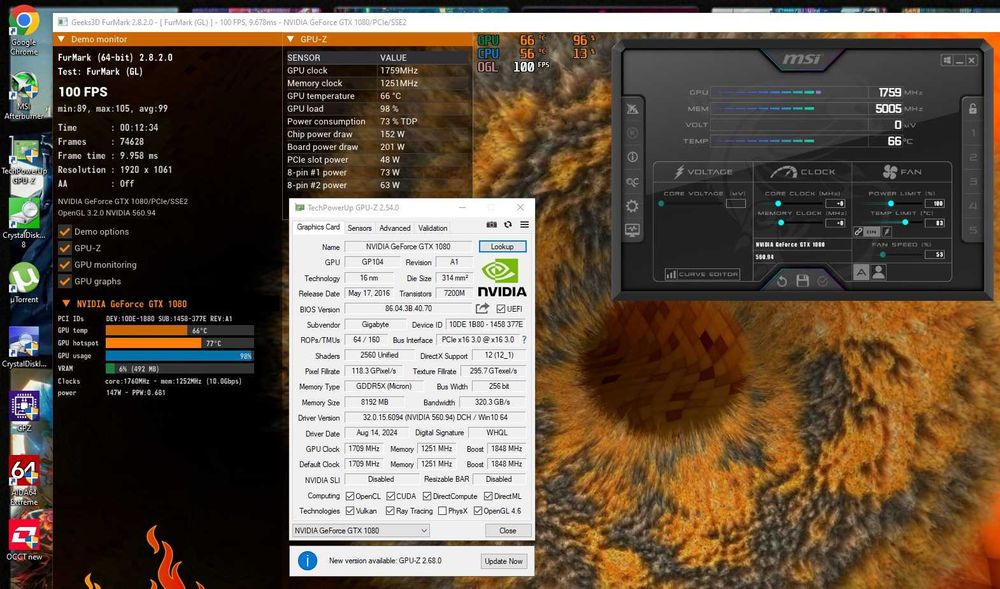
Task: Click the Close button in GPU-Z
Action: (x=508, y=530)
